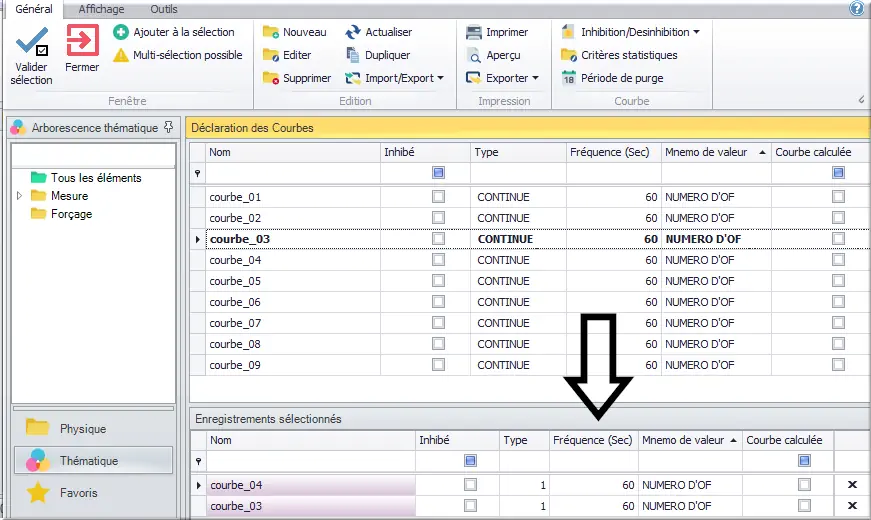The image size is (871, 520).
Task: Switch to the Général ribbon tab
Action: [34, 9]
